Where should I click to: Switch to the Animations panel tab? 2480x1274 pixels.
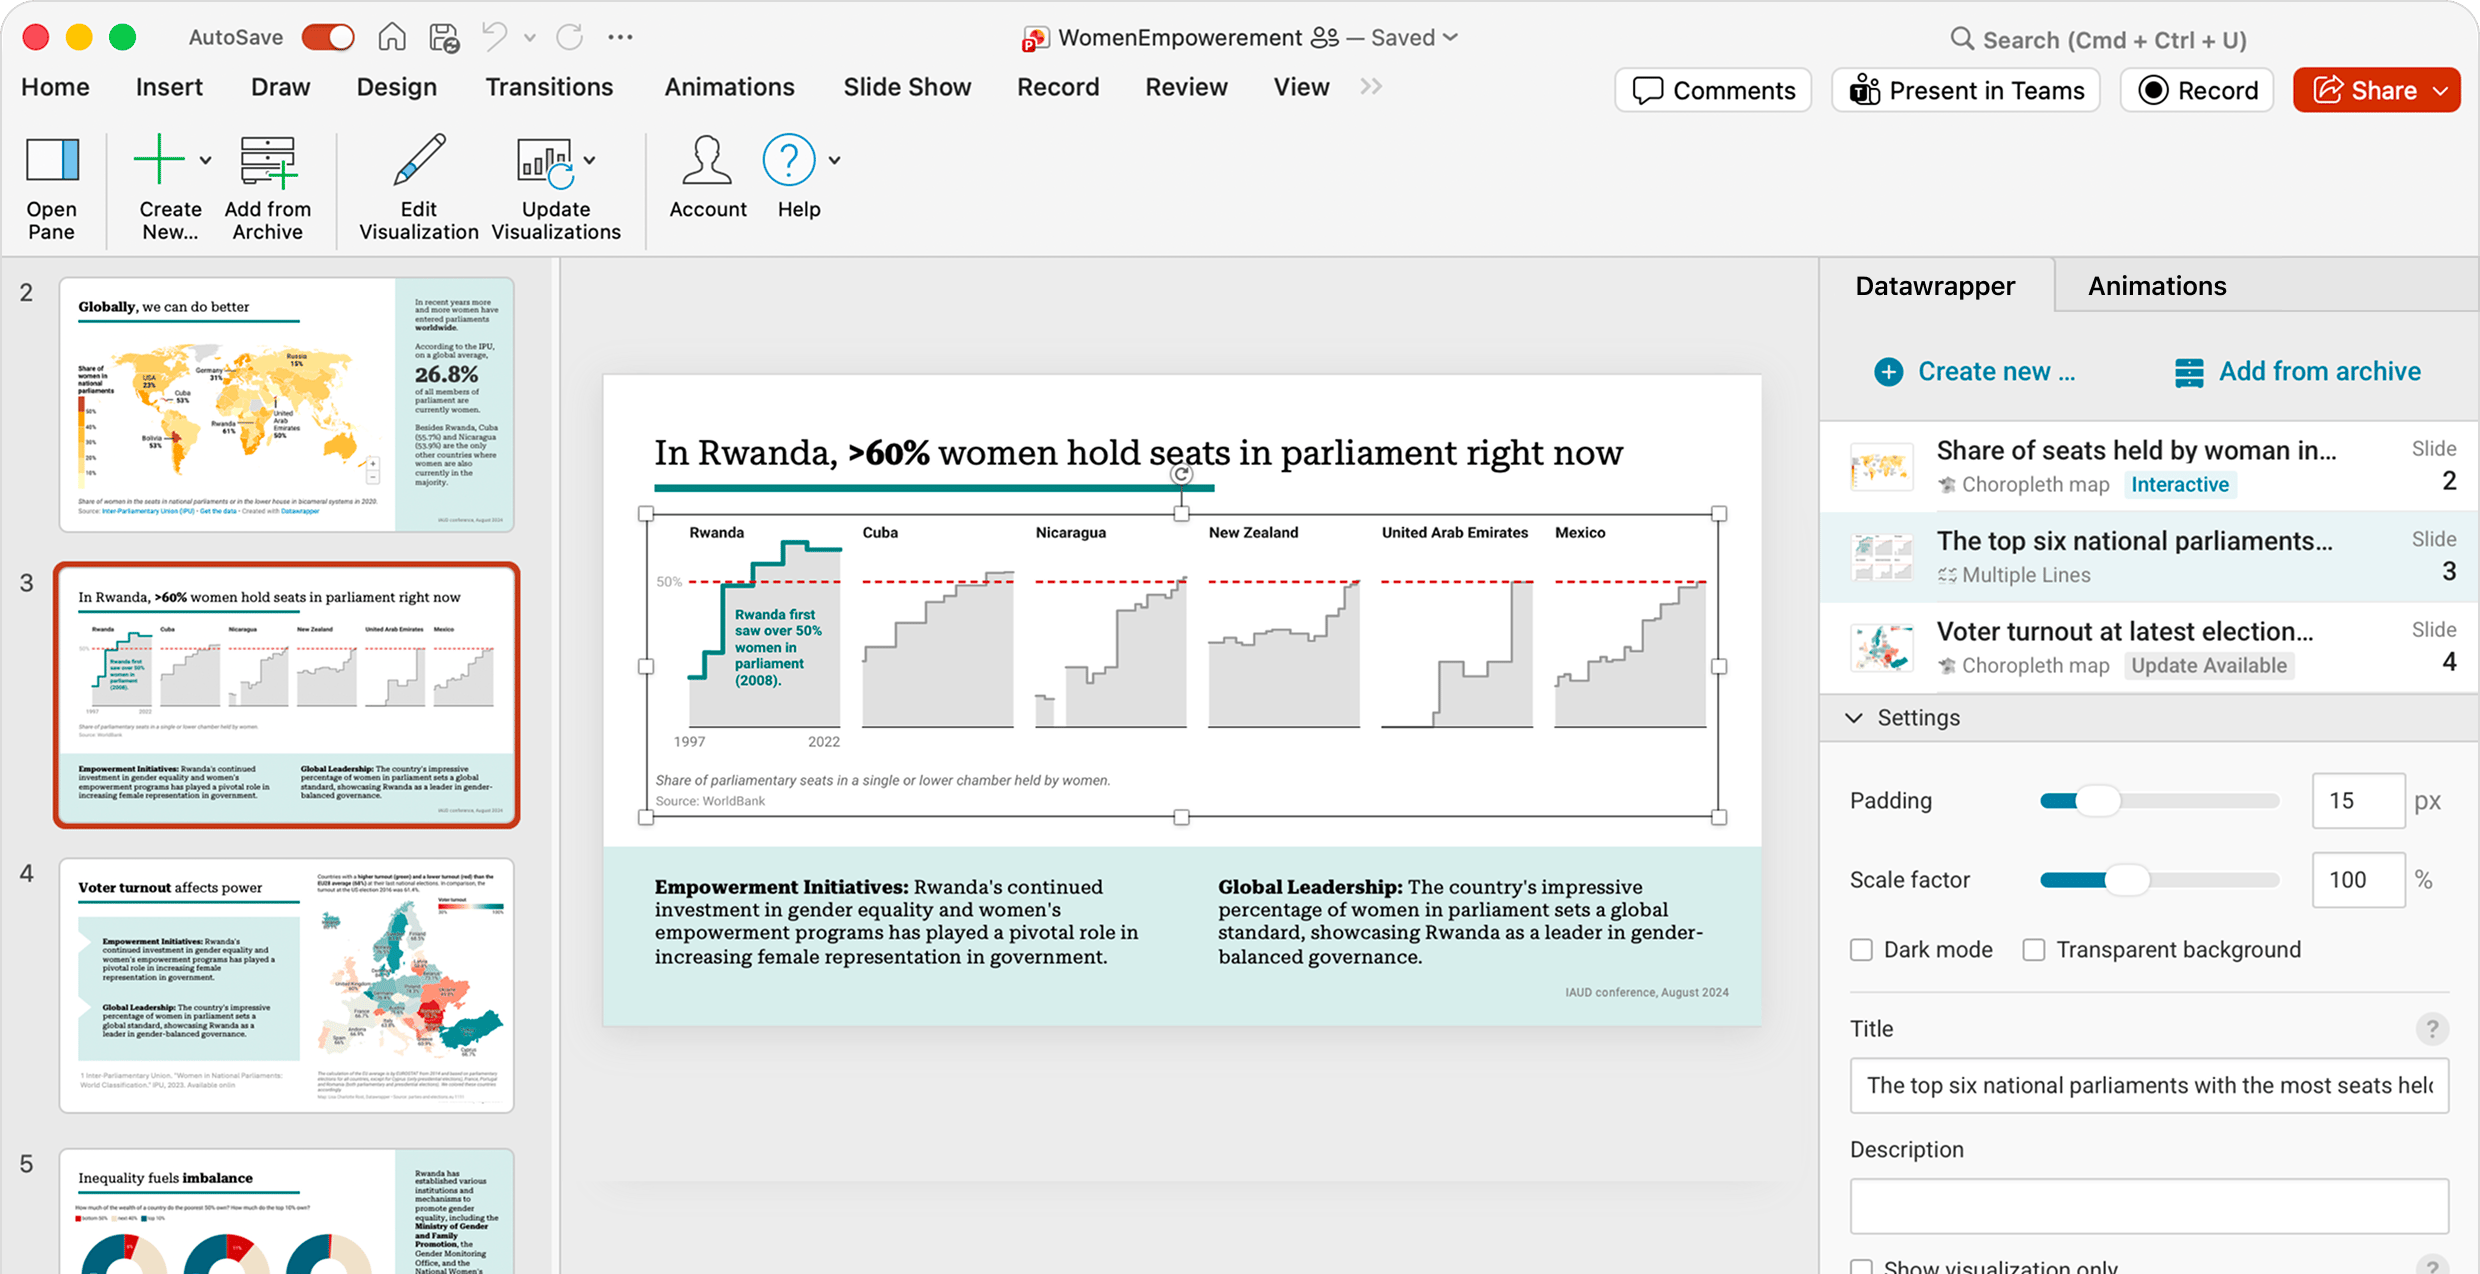click(2156, 285)
